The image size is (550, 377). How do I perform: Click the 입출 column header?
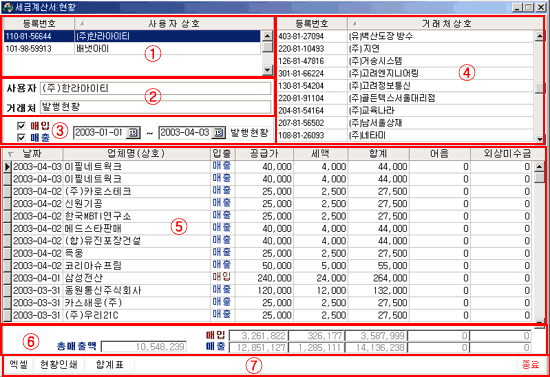click(222, 154)
